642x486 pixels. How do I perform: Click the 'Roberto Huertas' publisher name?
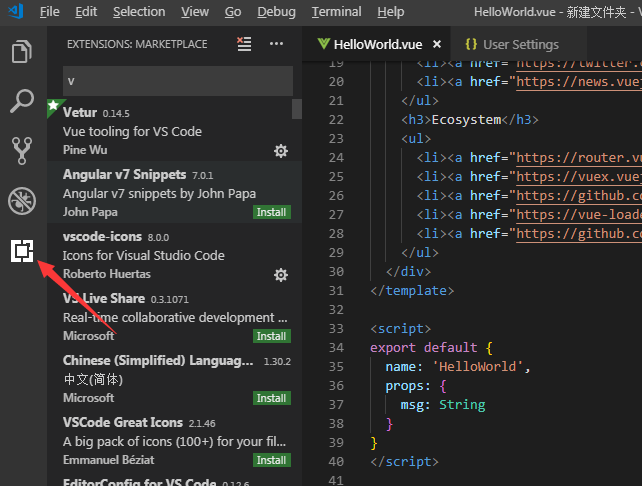[x=107, y=274]
